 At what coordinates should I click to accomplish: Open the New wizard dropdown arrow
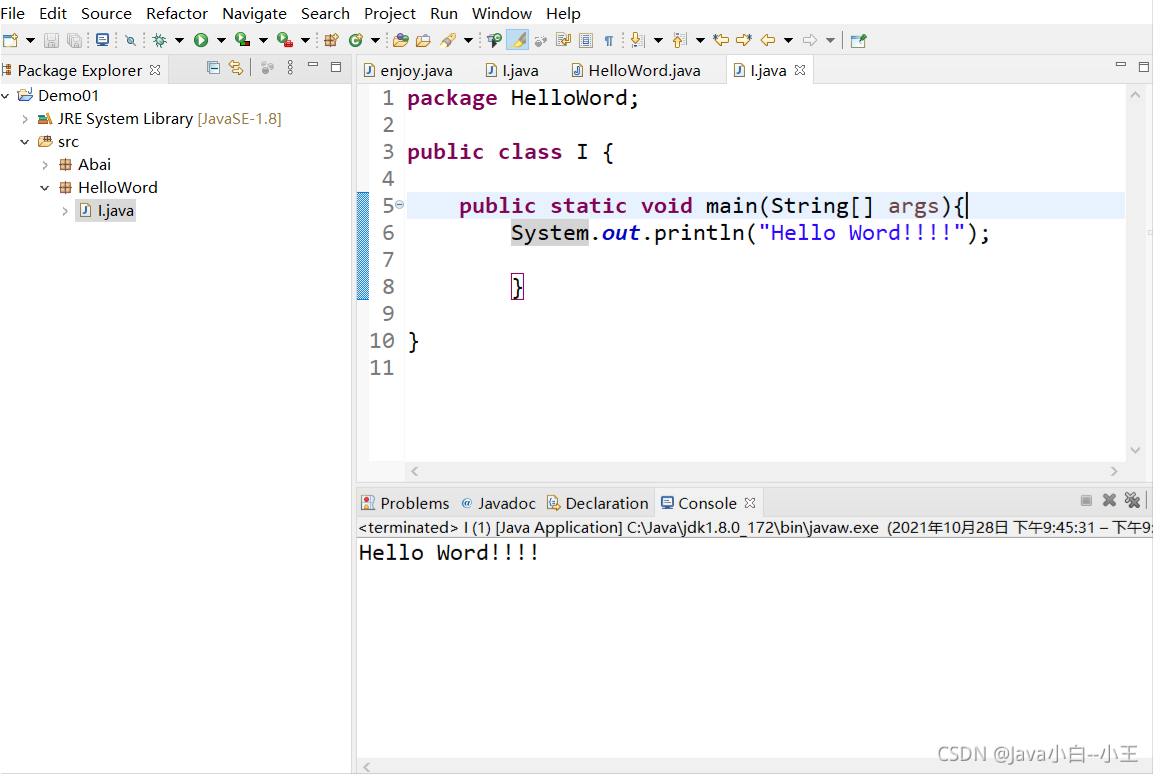(30, 40)
